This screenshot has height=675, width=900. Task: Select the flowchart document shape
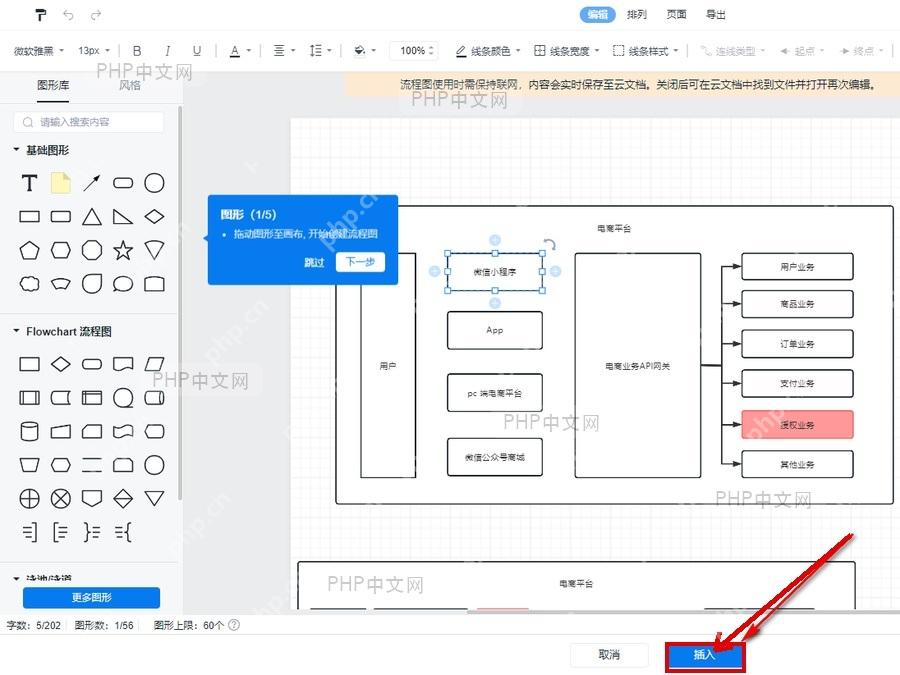pyautogui.click(x=123, y=364)
